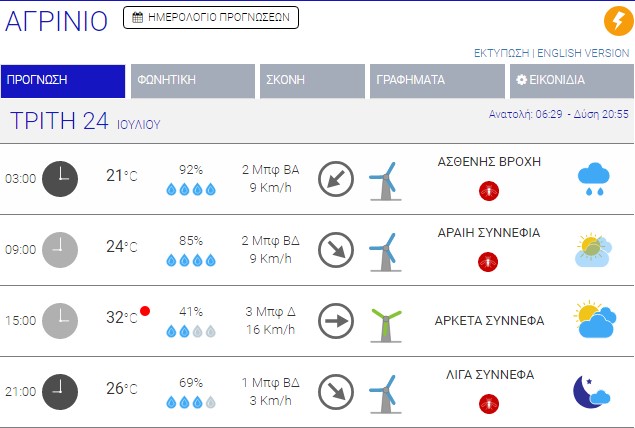Click the light rain cloud icon at 03:00
Screen dimensions: 635x428
[x=594, y=179]
